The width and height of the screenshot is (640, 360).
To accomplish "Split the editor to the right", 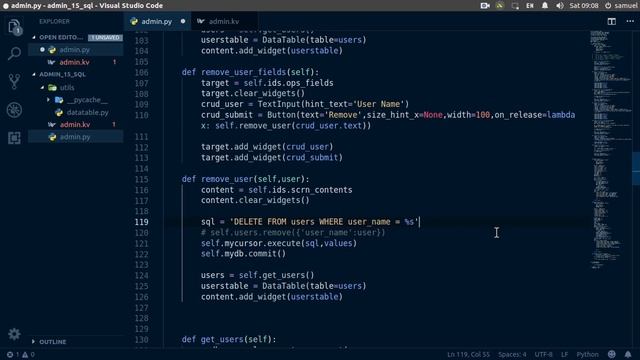I will [x=611, y=21].
